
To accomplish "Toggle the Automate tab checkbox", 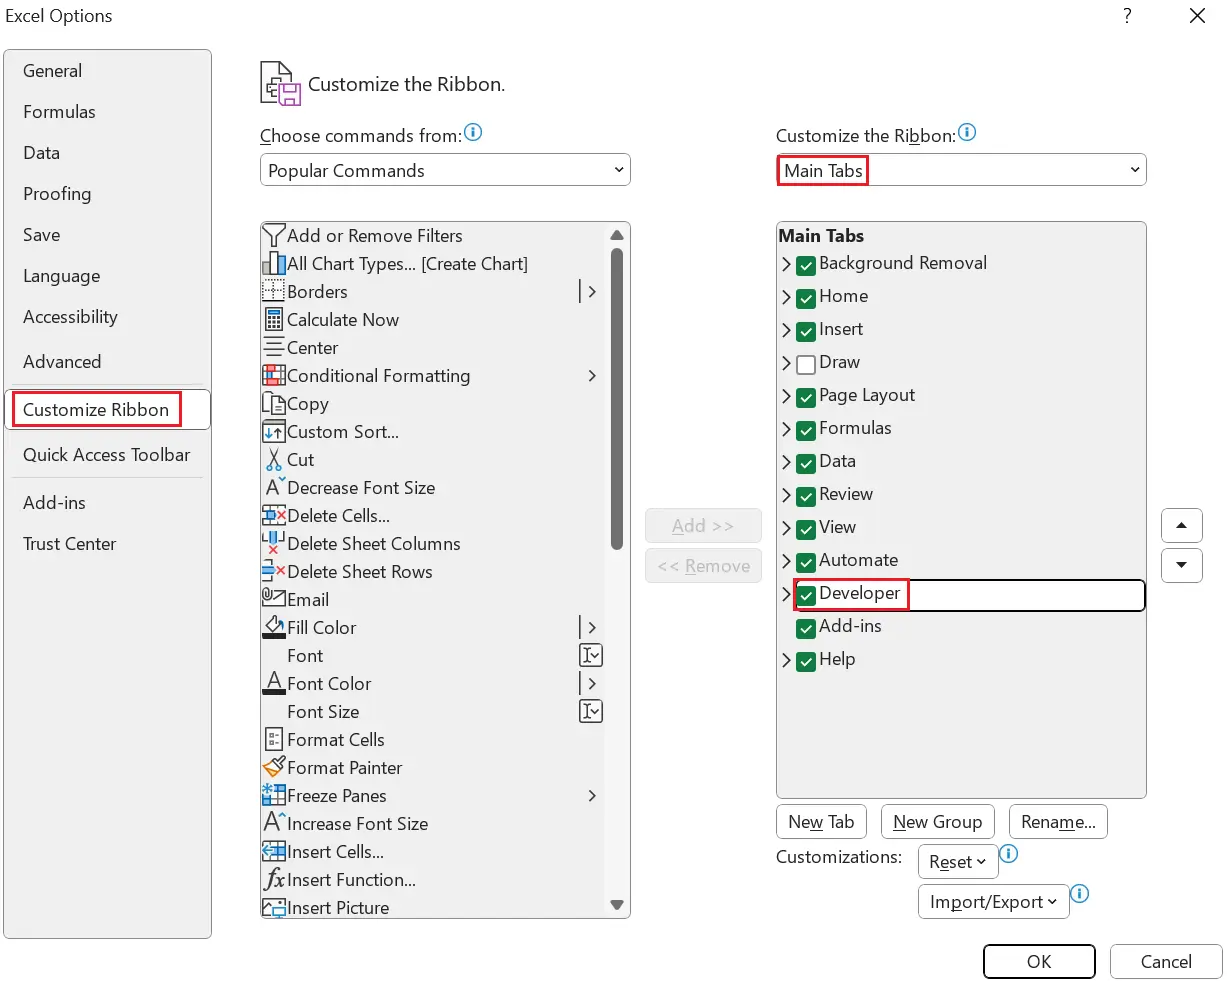I will [806, 563].
